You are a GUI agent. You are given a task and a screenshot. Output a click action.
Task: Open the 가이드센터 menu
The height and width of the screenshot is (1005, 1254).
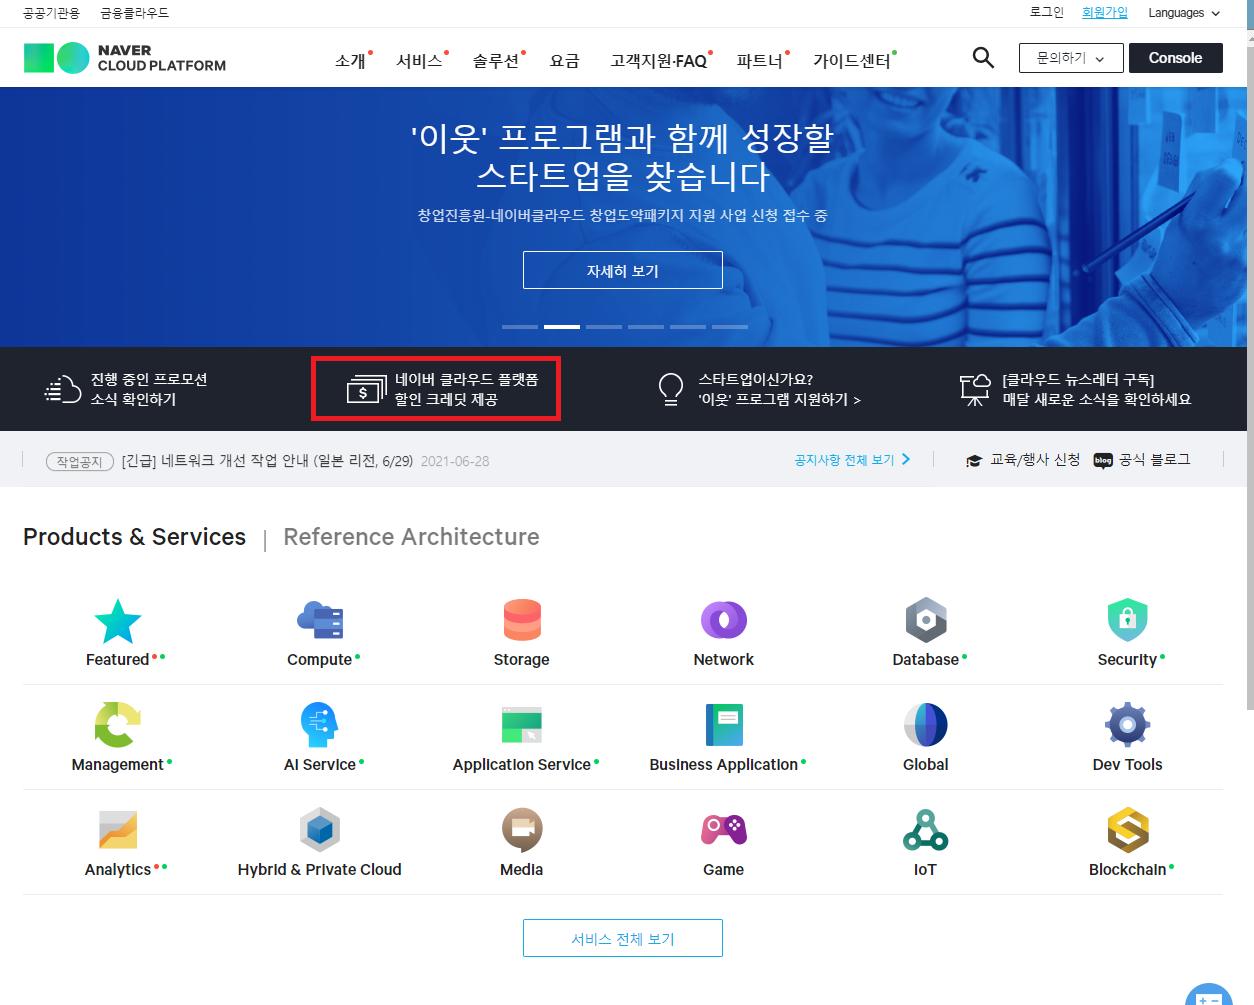coord(852,61)
